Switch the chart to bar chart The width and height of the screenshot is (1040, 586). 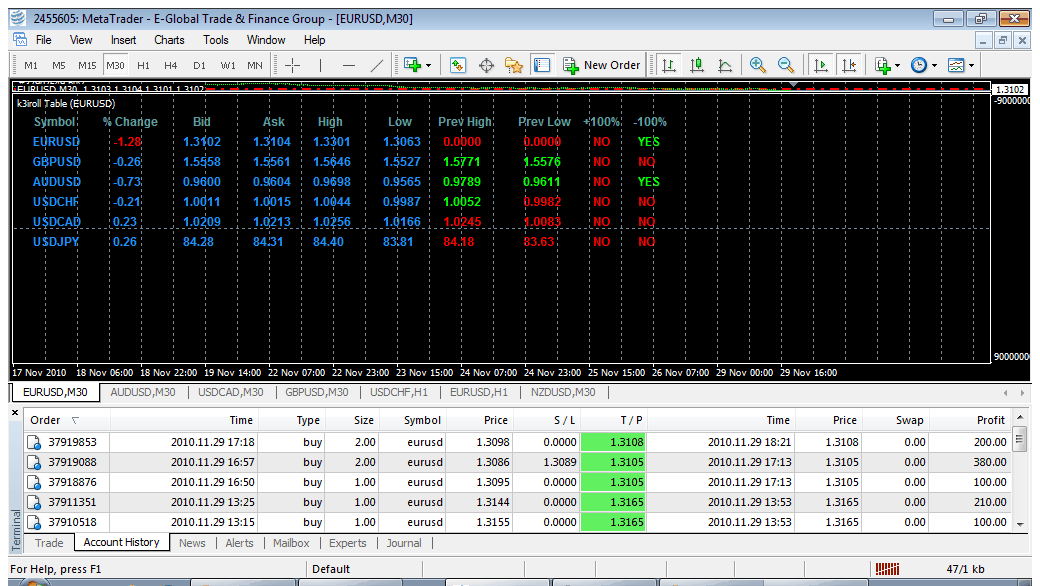(669, 65)
